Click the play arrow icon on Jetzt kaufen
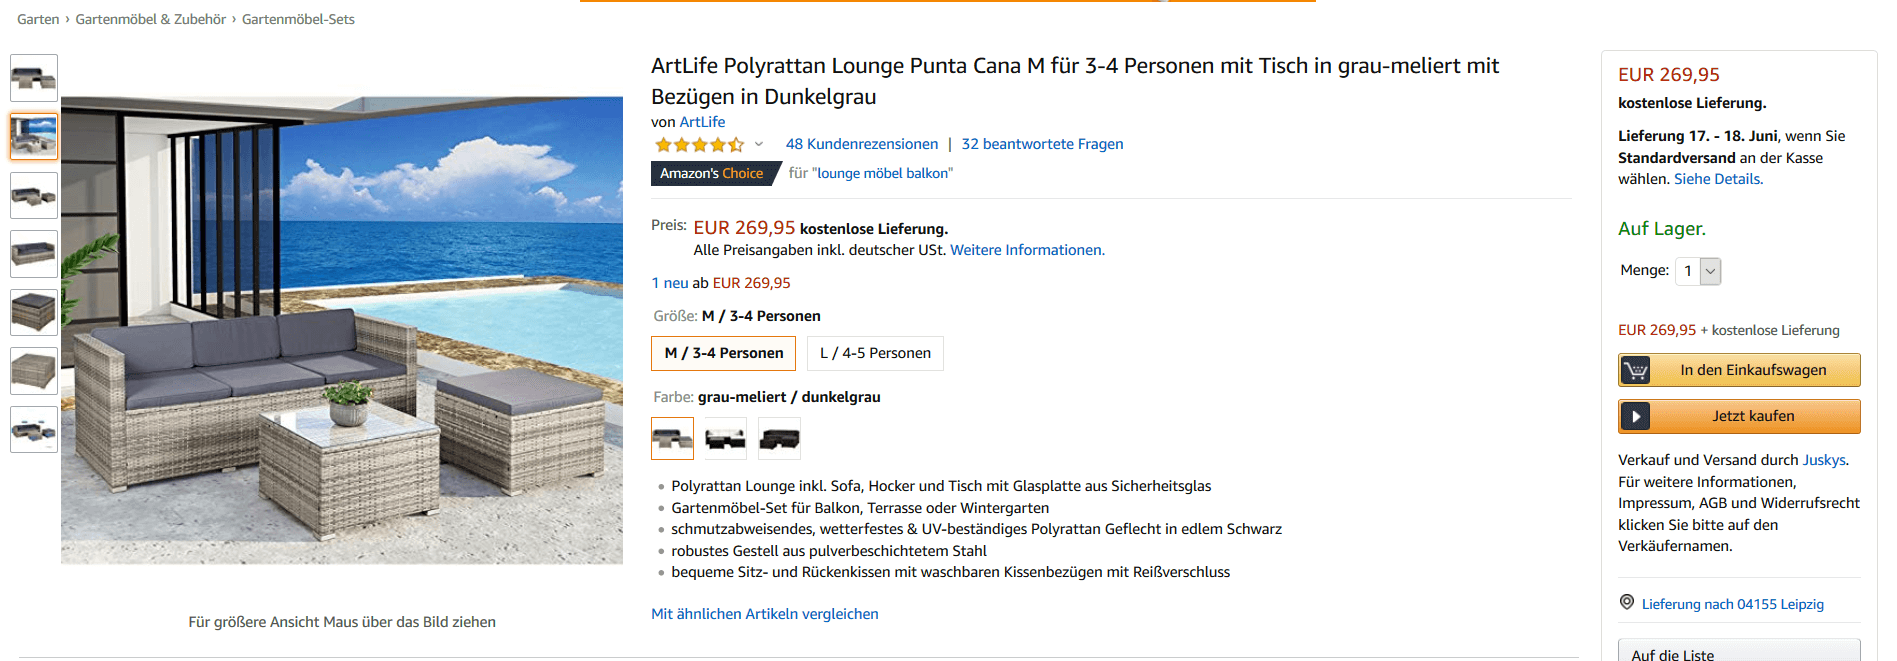The height and width of the screenshot is (661, 1897). coord(1636,416)
